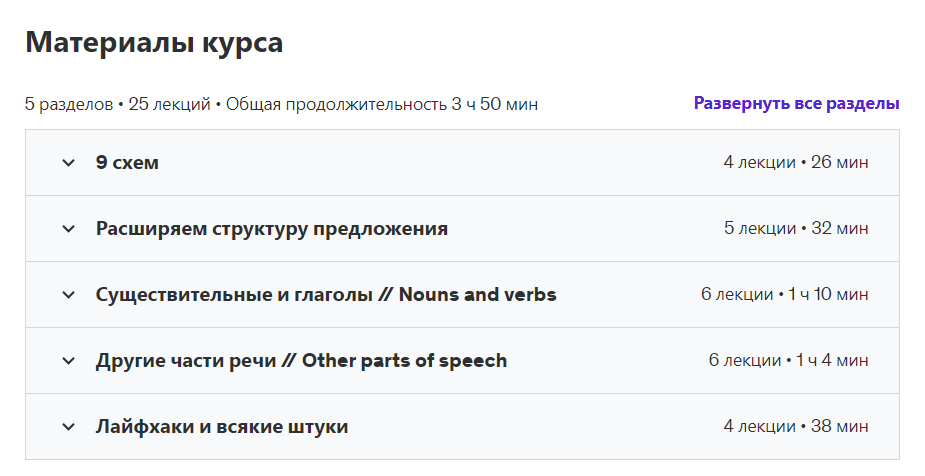Open the "9 схем" section title
This screenshot has width=925, height=476.
pos(127,163)
